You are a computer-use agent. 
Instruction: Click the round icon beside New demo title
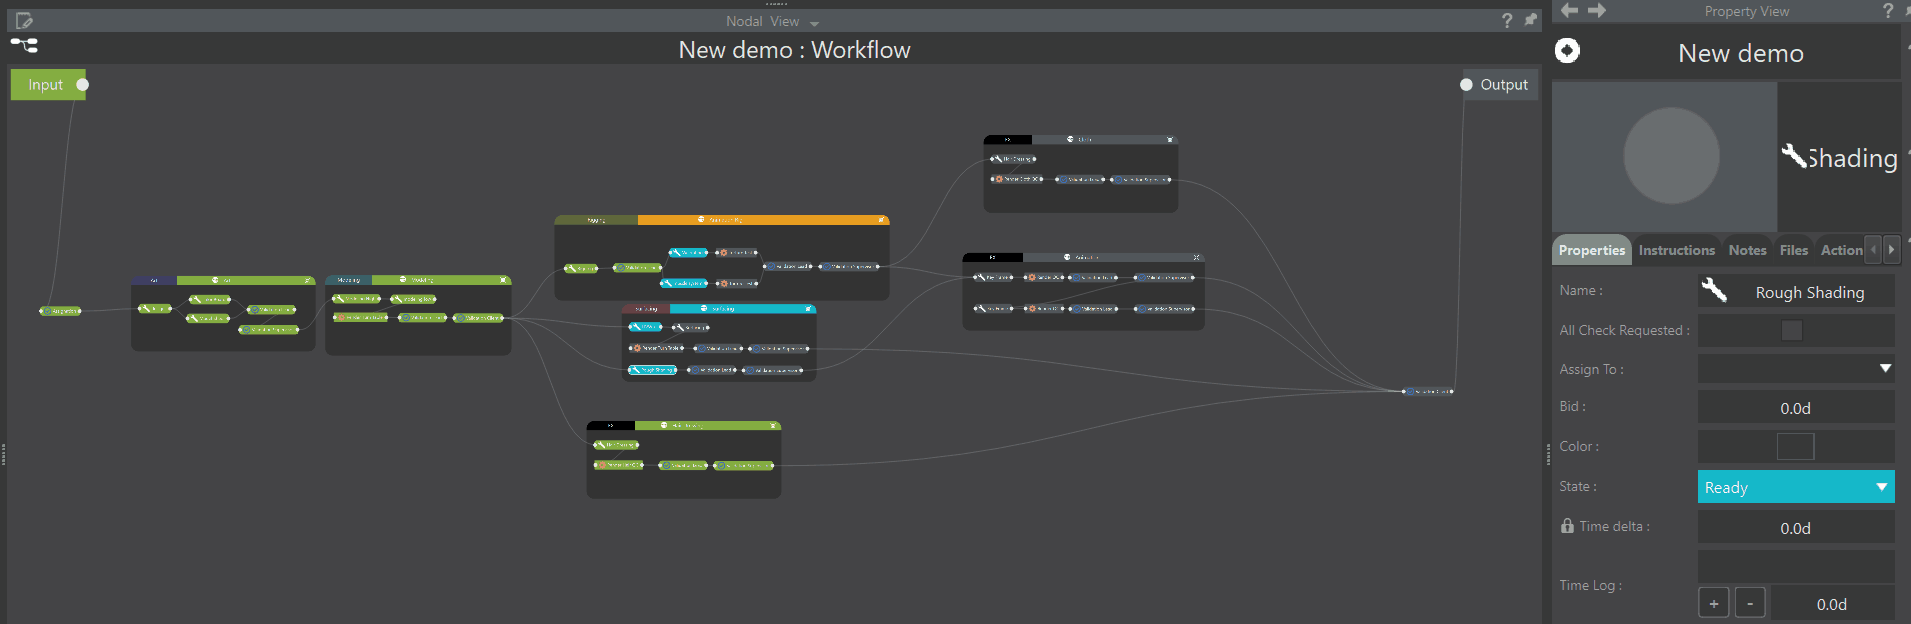(1567, 51)
